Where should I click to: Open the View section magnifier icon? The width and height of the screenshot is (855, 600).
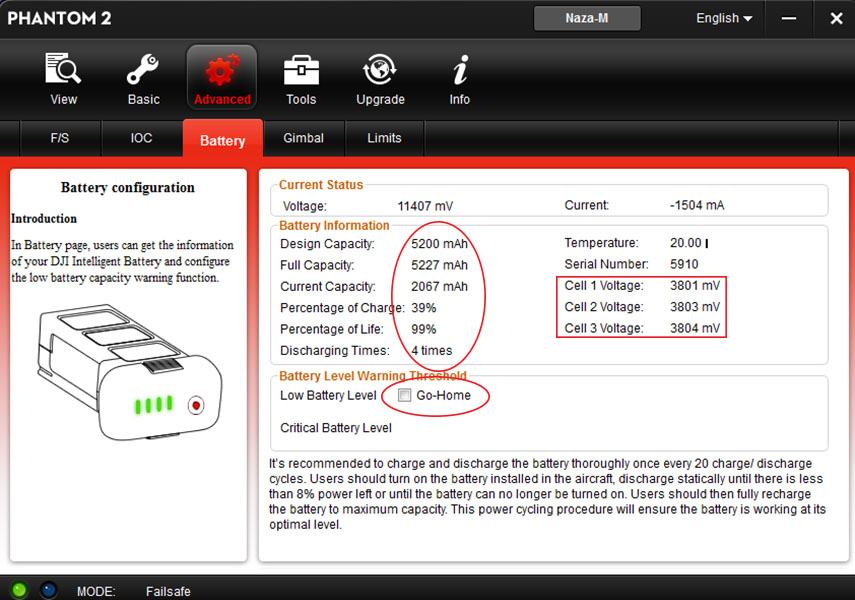63,69
